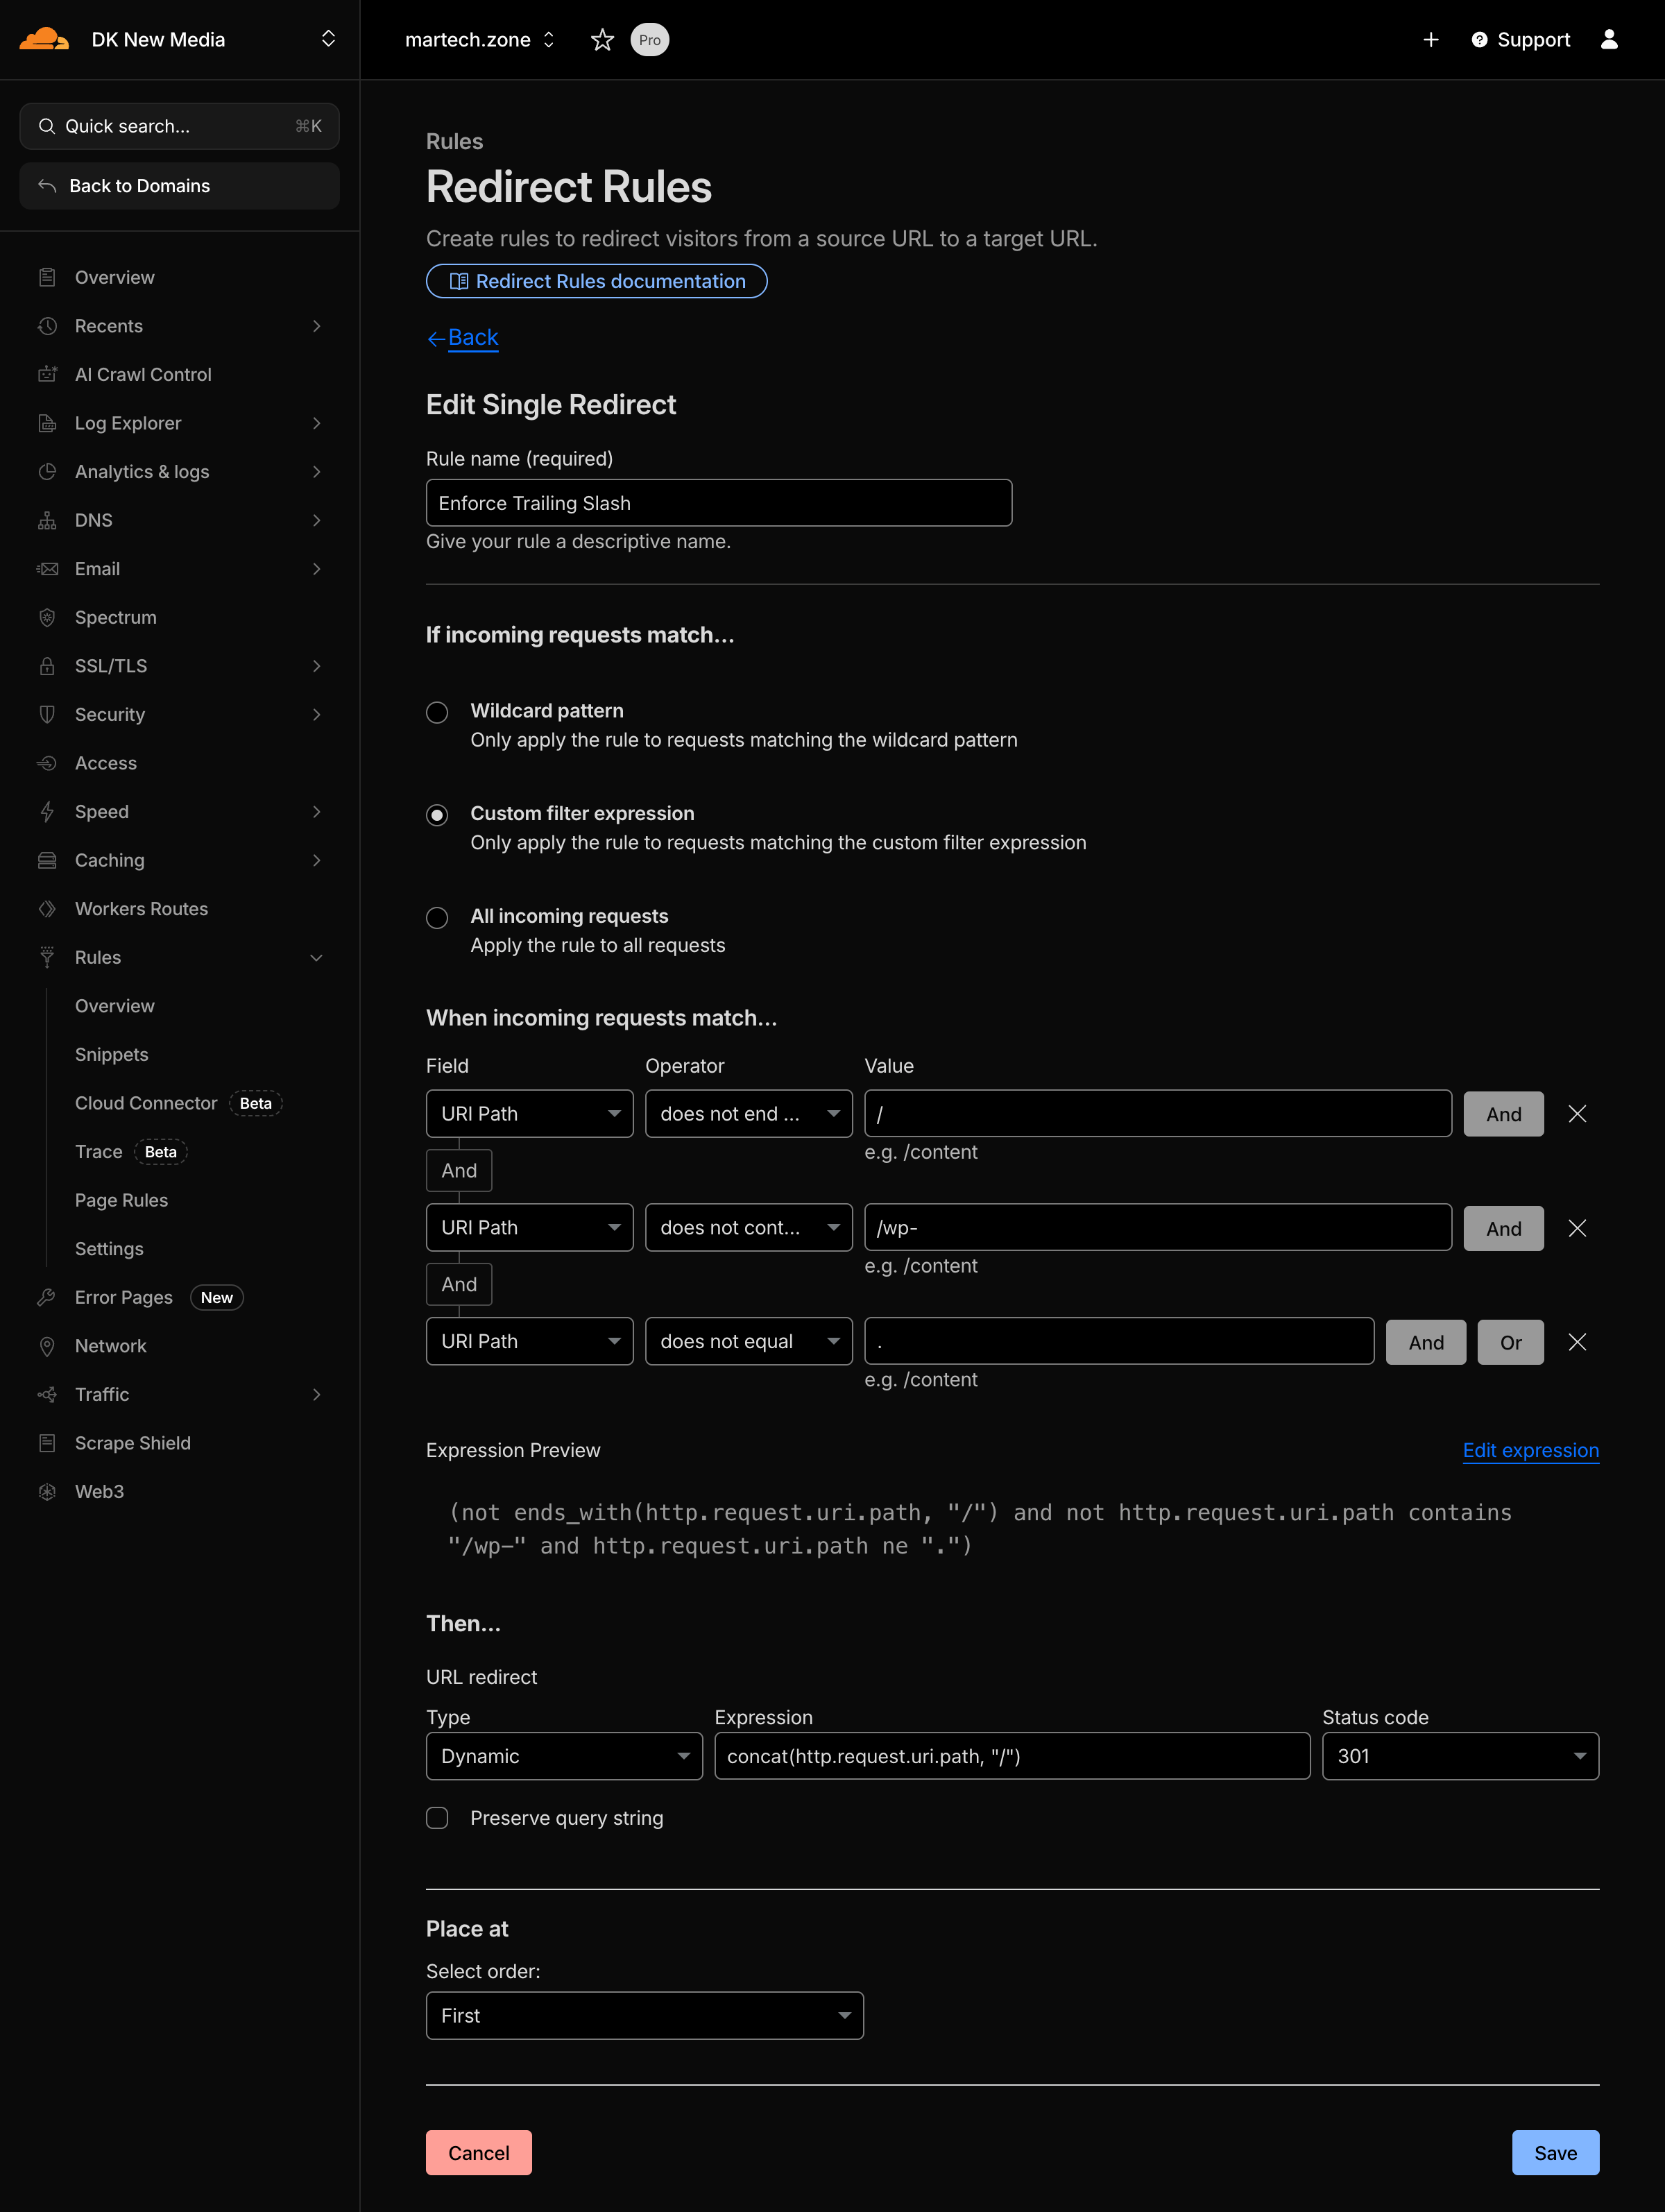Click the Rules funnel icon in the sidebar
Image resolution: width=1665 pixels, height=2212 pixels.
pos(47,957)
